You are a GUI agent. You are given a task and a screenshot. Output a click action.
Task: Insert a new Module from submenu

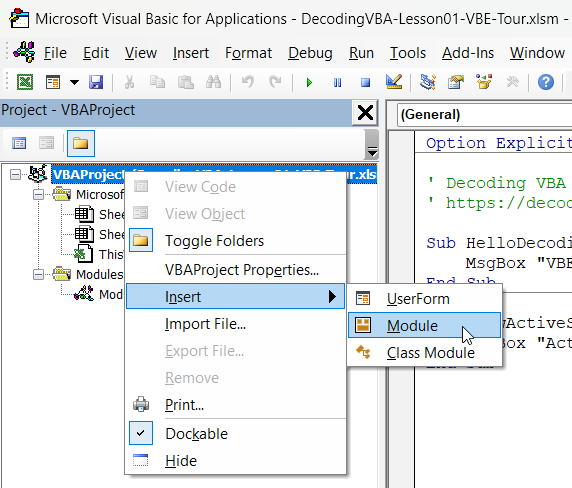click(425, 325)
